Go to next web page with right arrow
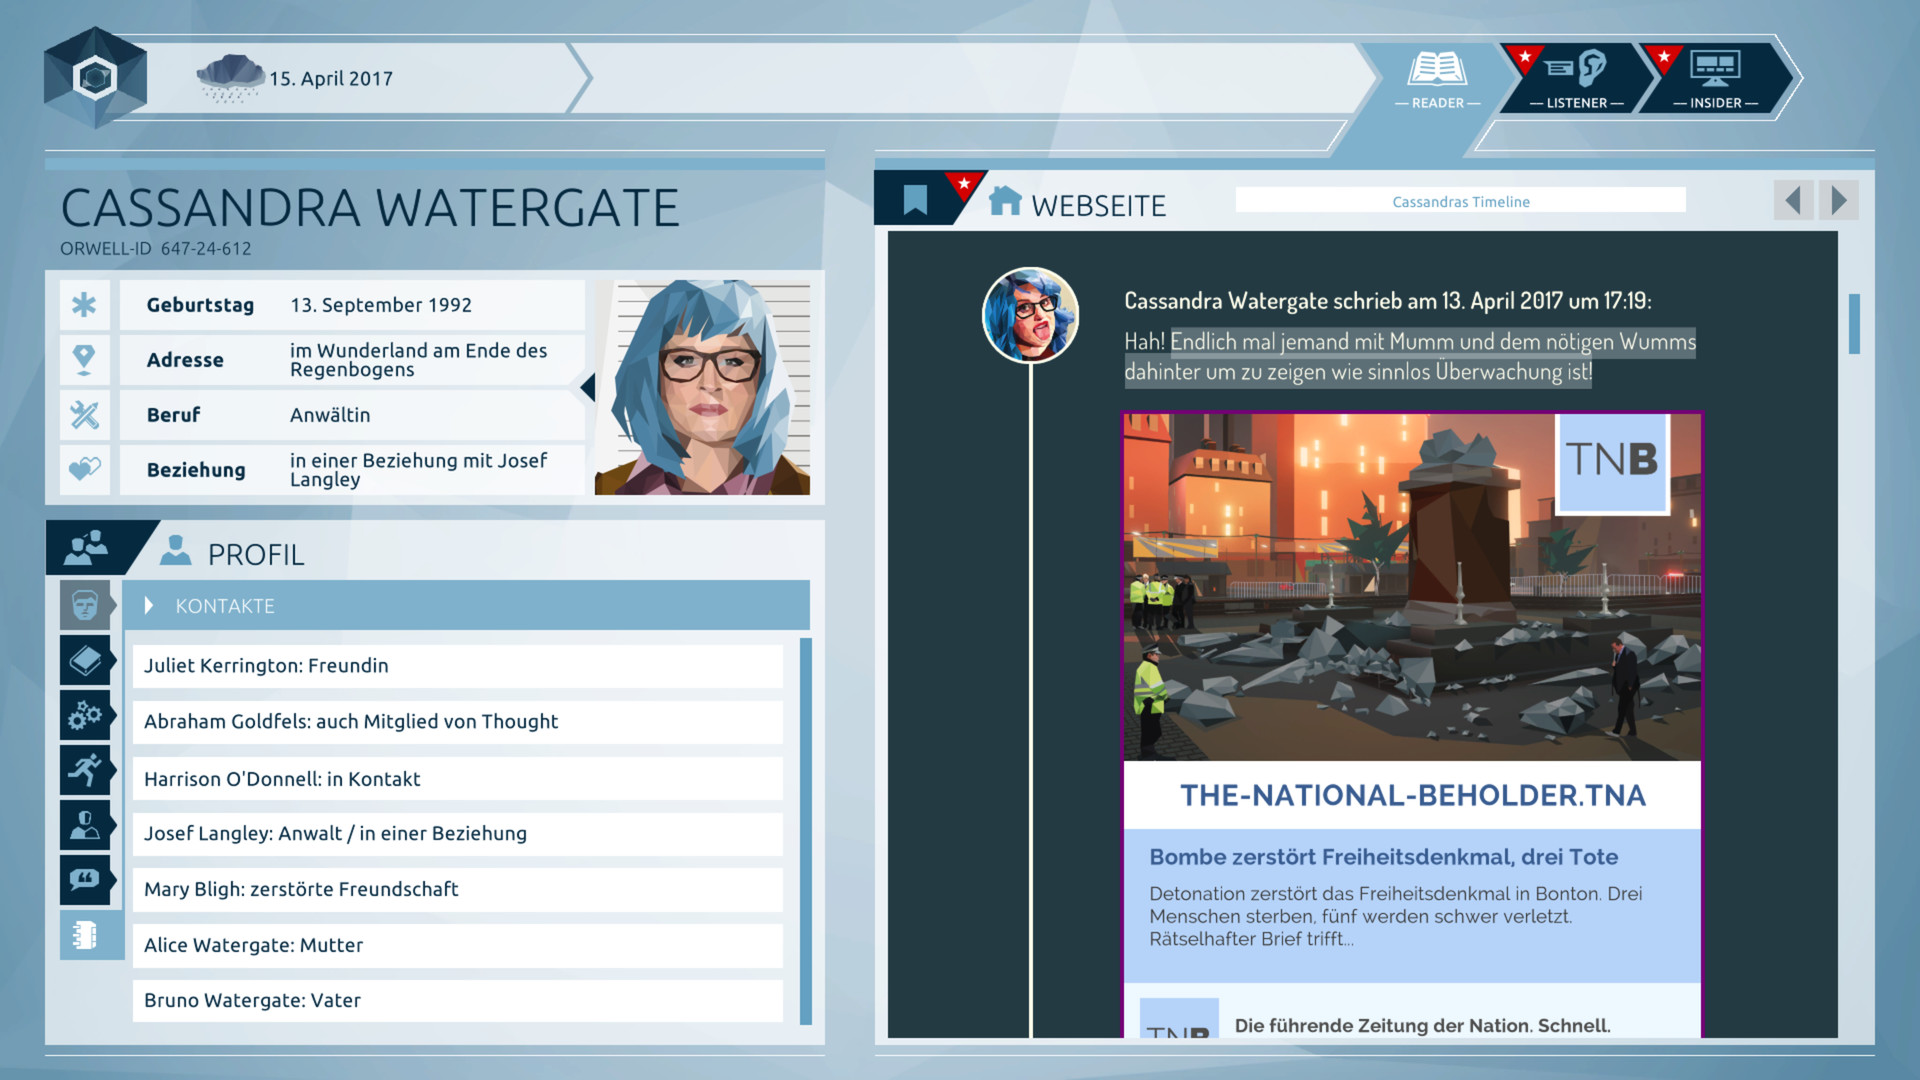 coord(1839,201)
